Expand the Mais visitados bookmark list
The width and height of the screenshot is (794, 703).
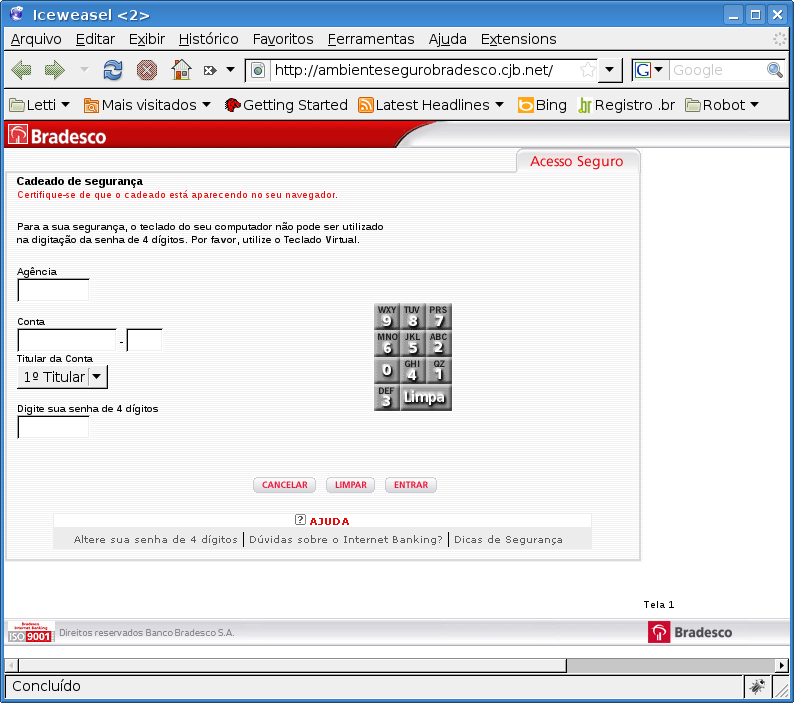147,105
